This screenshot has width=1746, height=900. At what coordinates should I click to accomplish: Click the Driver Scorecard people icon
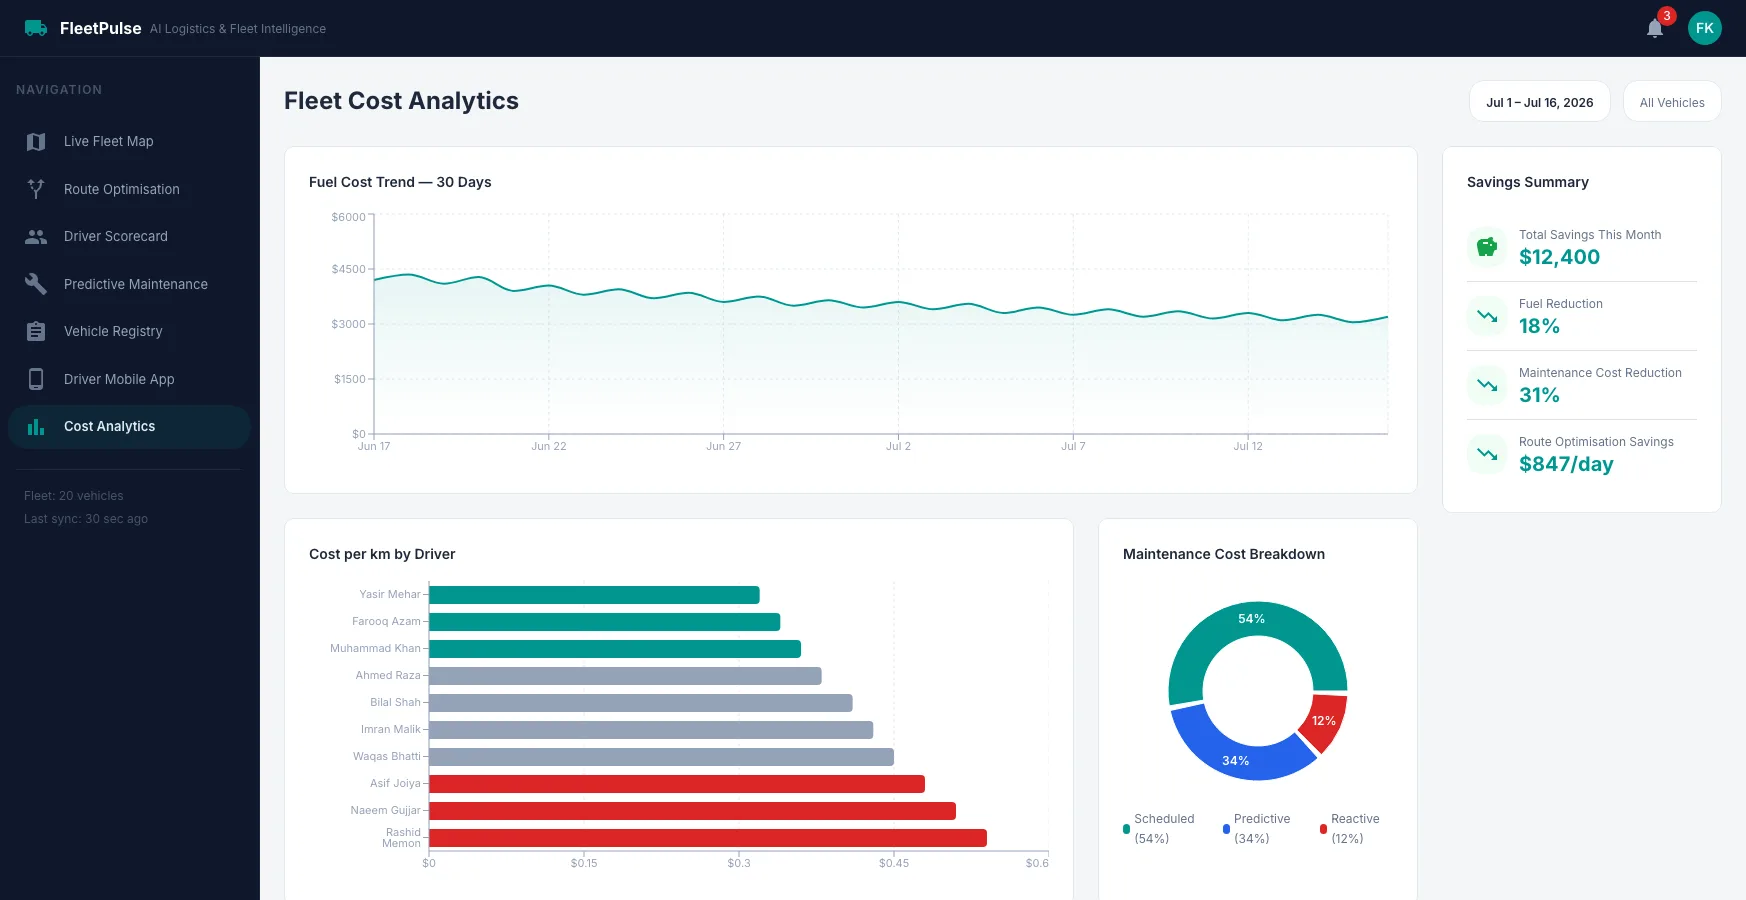tap(36, 237)
